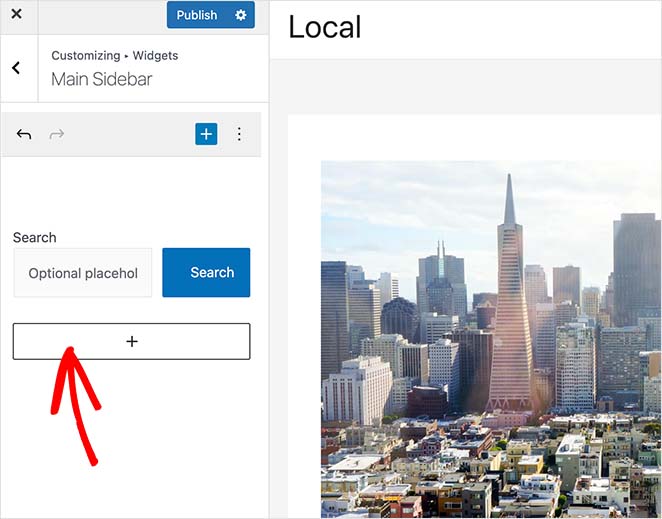Redo the reverted change

(57, 134)
